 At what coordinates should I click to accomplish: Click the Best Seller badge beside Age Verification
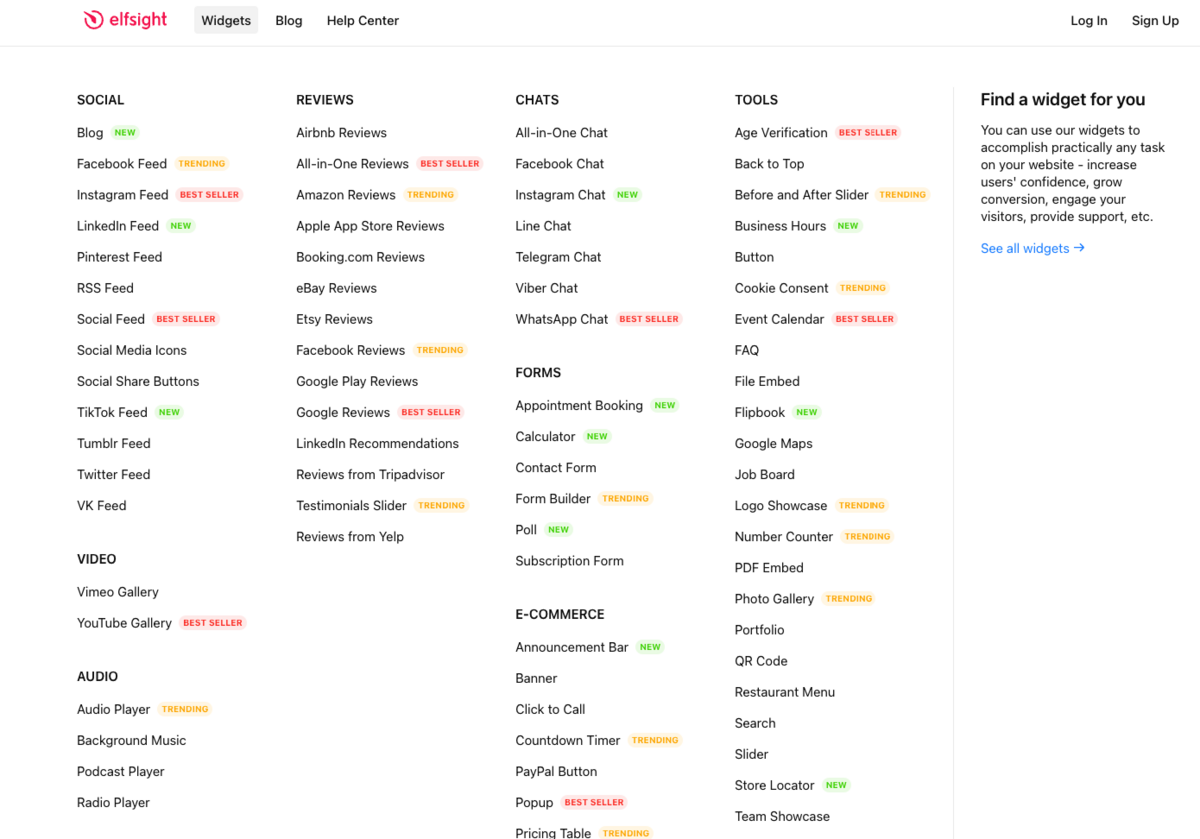click(x=868, y=133)
